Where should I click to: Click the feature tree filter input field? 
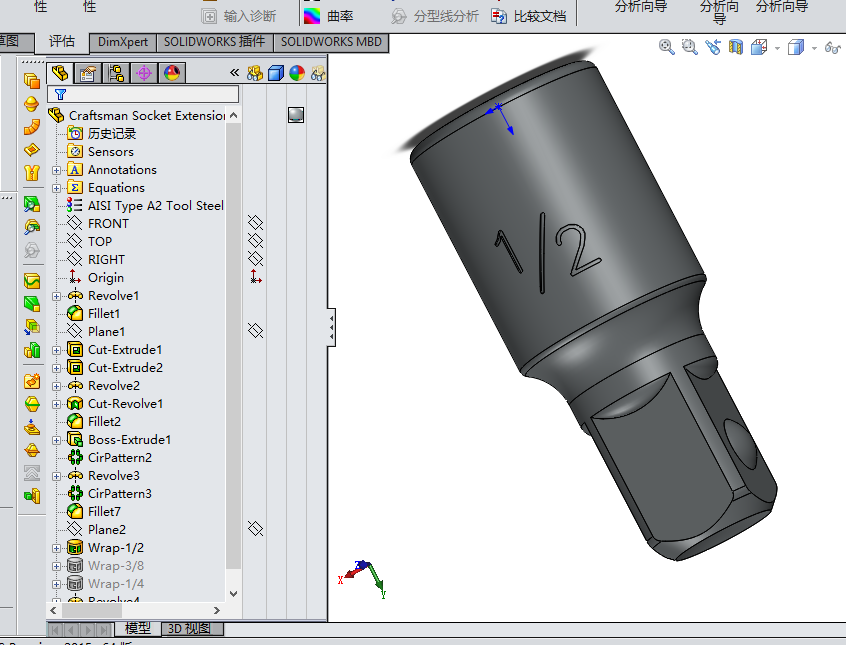coord(143,94)
